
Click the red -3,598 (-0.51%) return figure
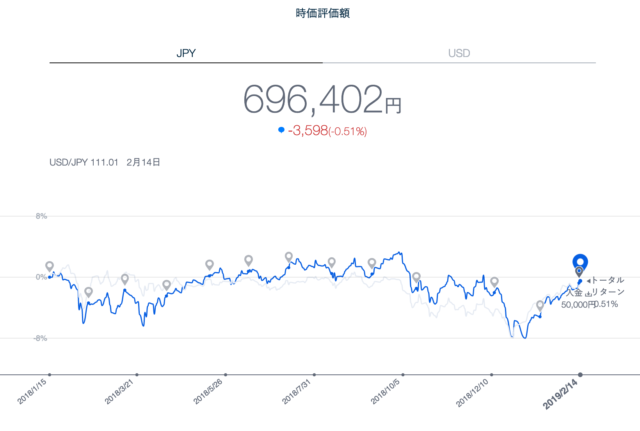pos(326,131)
